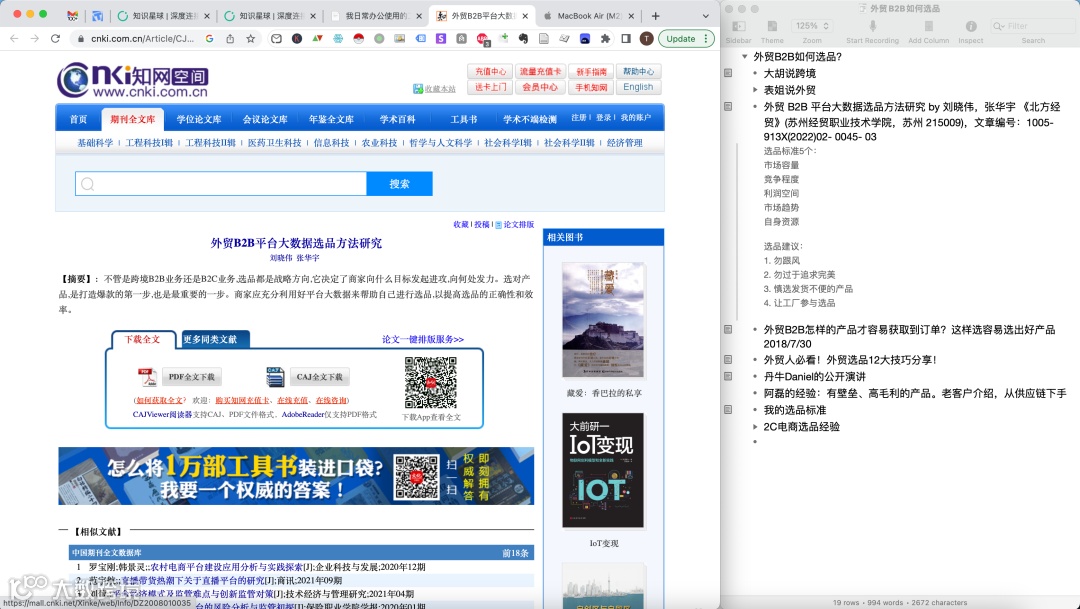Open note icon beside 外贸 B2B 平台大数据 row

click(728, 107)
